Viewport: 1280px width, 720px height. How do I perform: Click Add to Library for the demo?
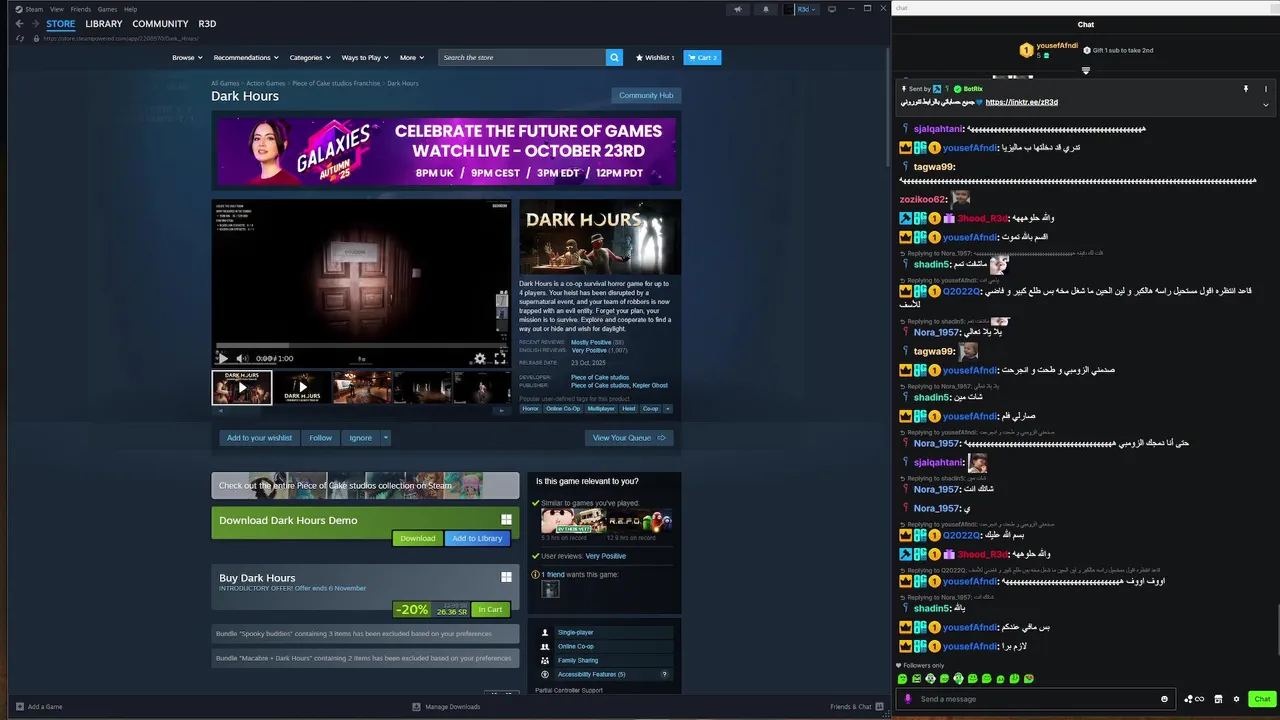477,538
